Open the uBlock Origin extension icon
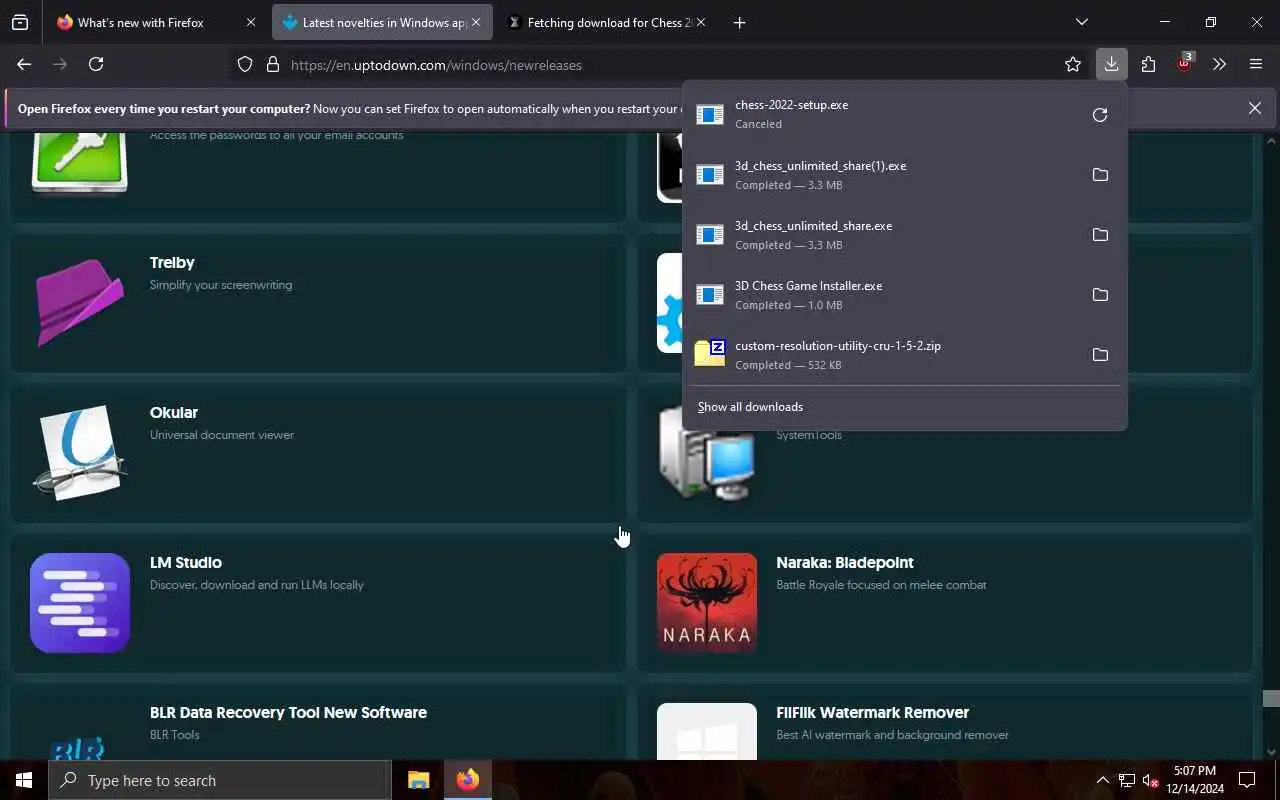 click(x=1185, y=63)
